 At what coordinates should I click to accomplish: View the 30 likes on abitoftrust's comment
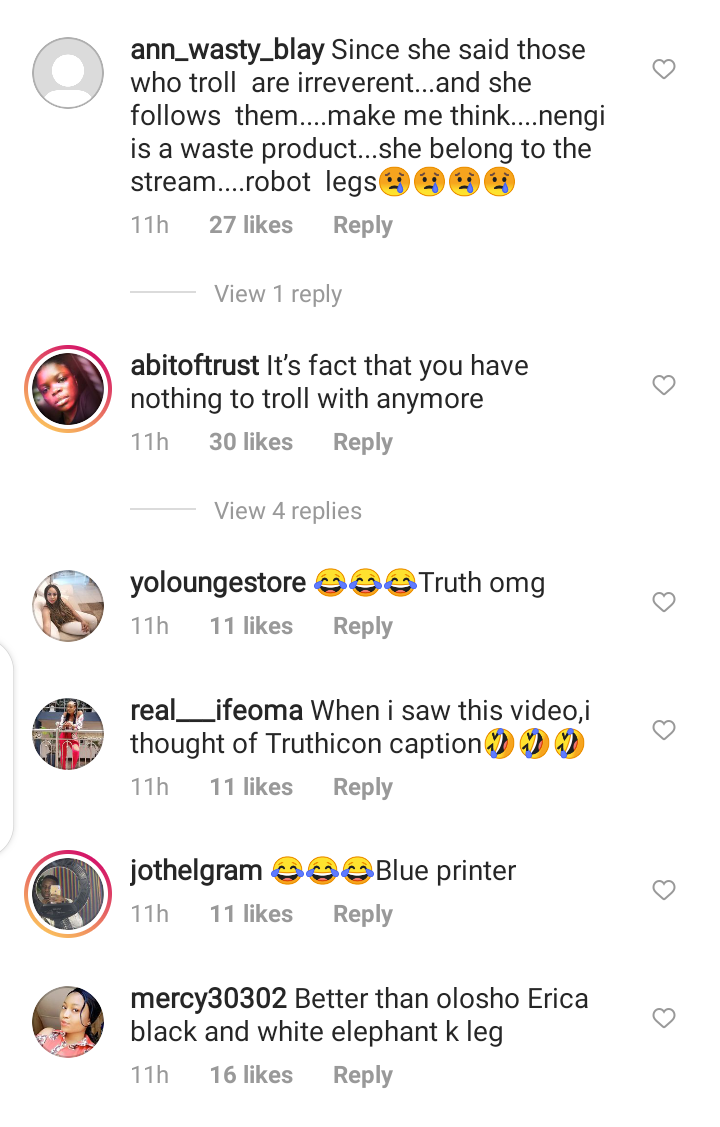click(251, 442)
